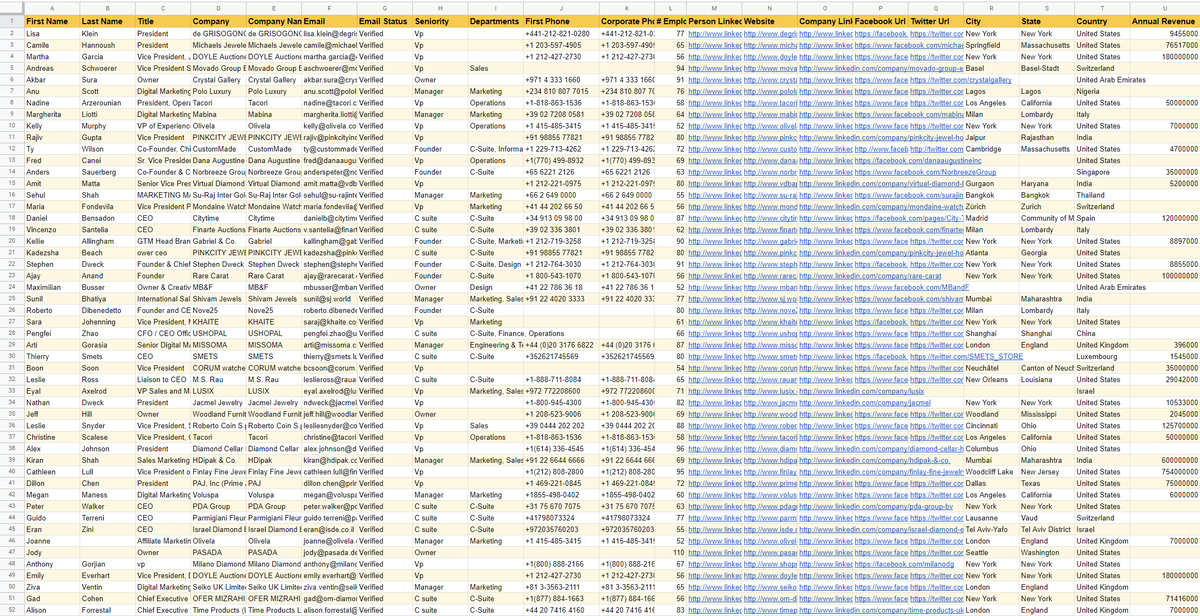Select the last name cell 'Fondevila'
This screenshot has width=1200, height=616.
coord(107,207)
